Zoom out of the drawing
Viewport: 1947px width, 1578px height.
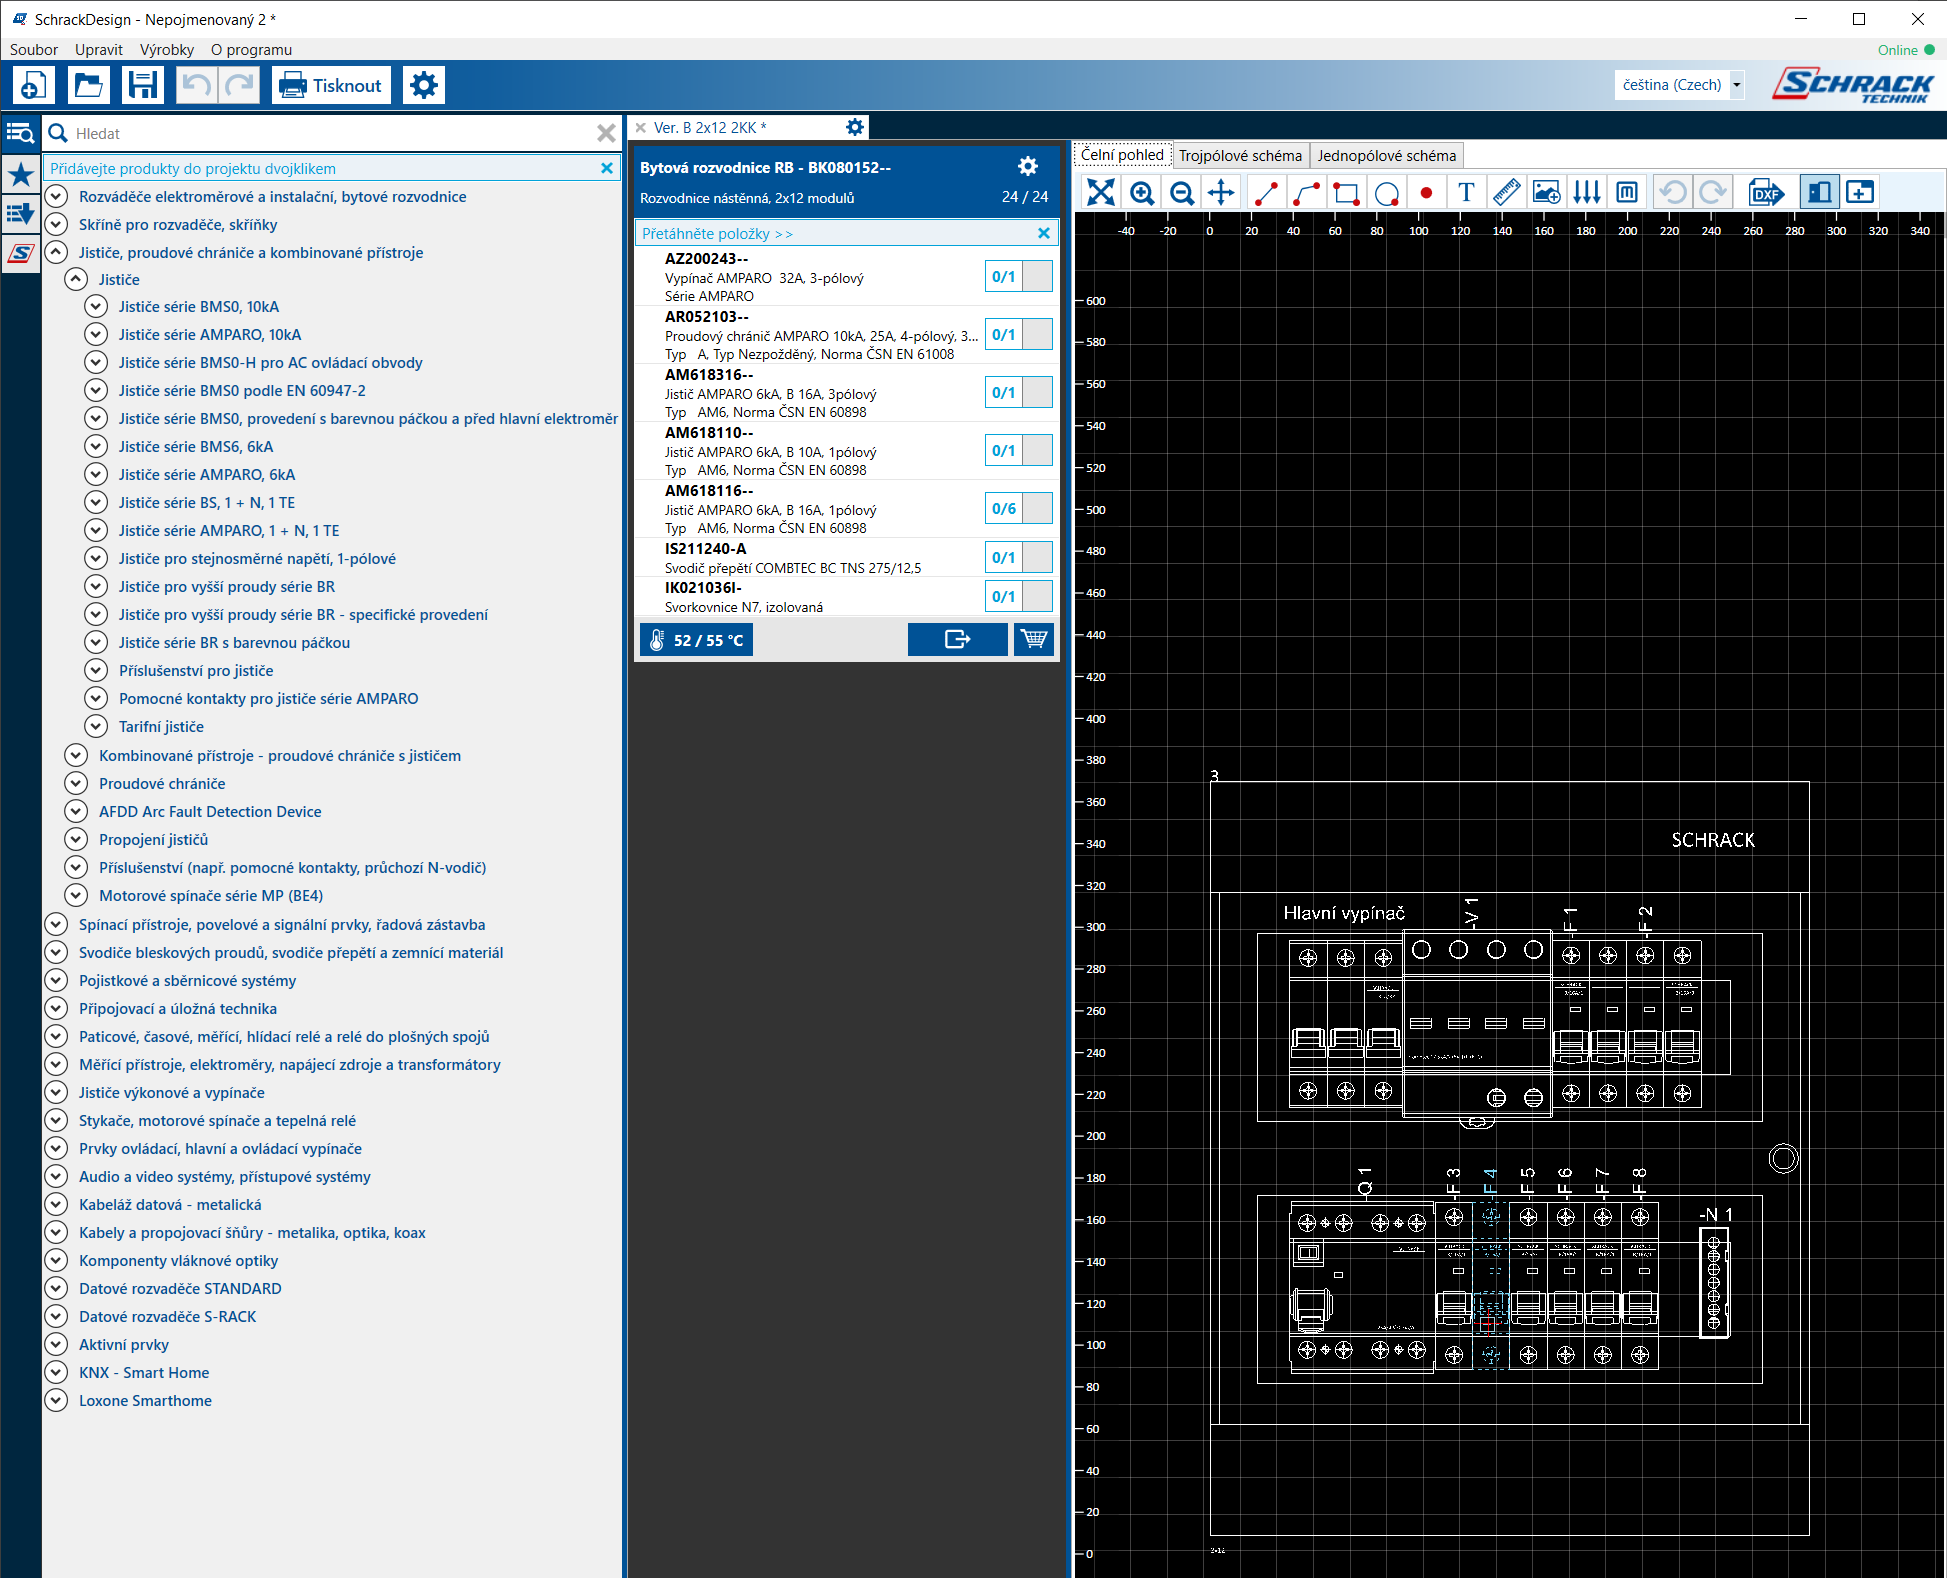1182,192
